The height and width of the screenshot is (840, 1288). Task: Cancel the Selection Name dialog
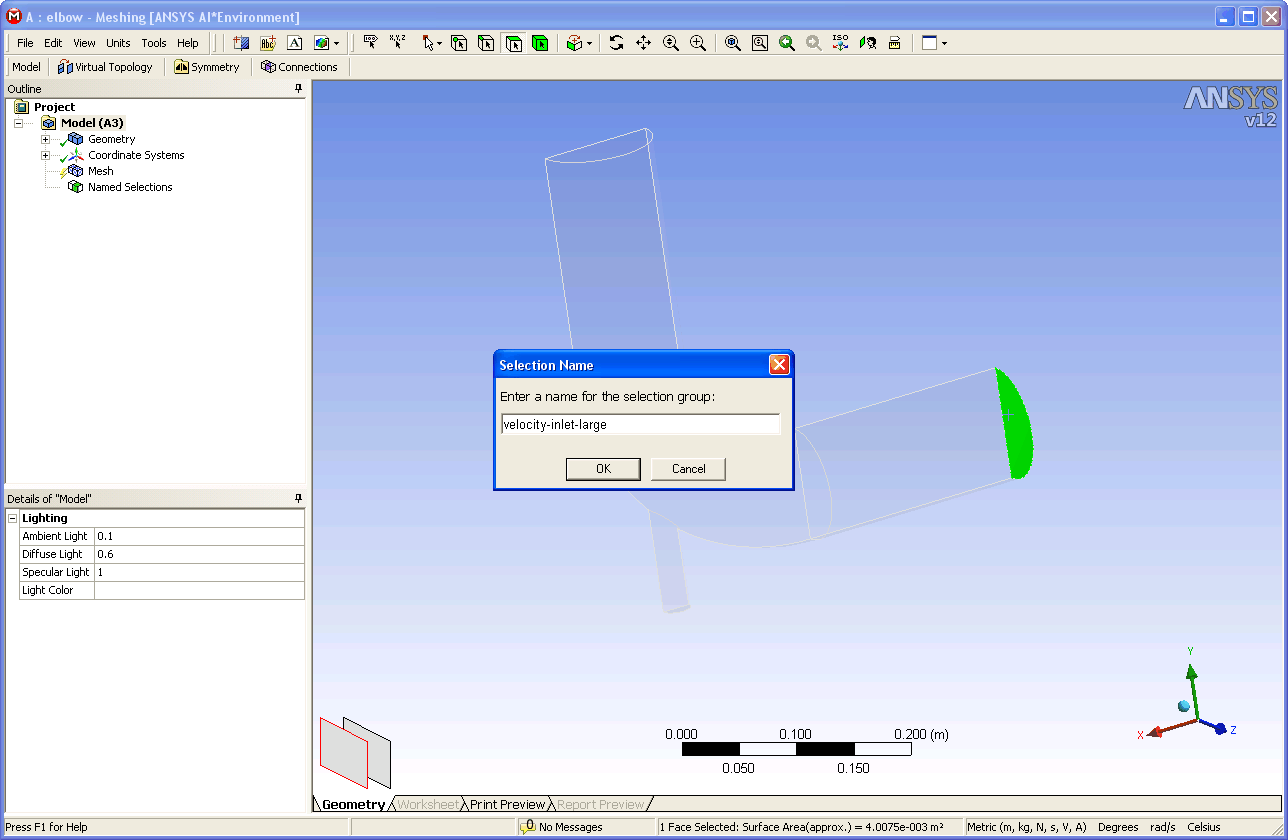point(688,469)
